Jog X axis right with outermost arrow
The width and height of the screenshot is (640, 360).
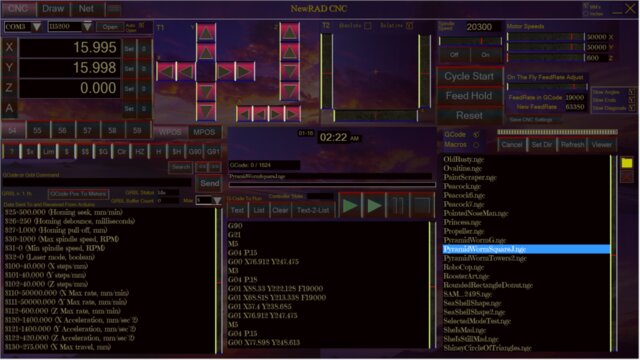click(x=244, y=71)
